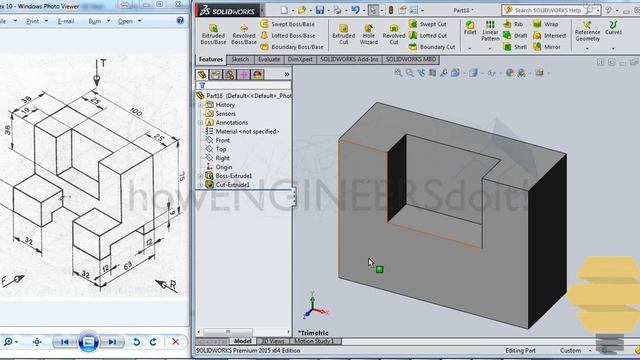
Task: Open the SolidWorks logo menu arrow
Action: coord(262,10)
